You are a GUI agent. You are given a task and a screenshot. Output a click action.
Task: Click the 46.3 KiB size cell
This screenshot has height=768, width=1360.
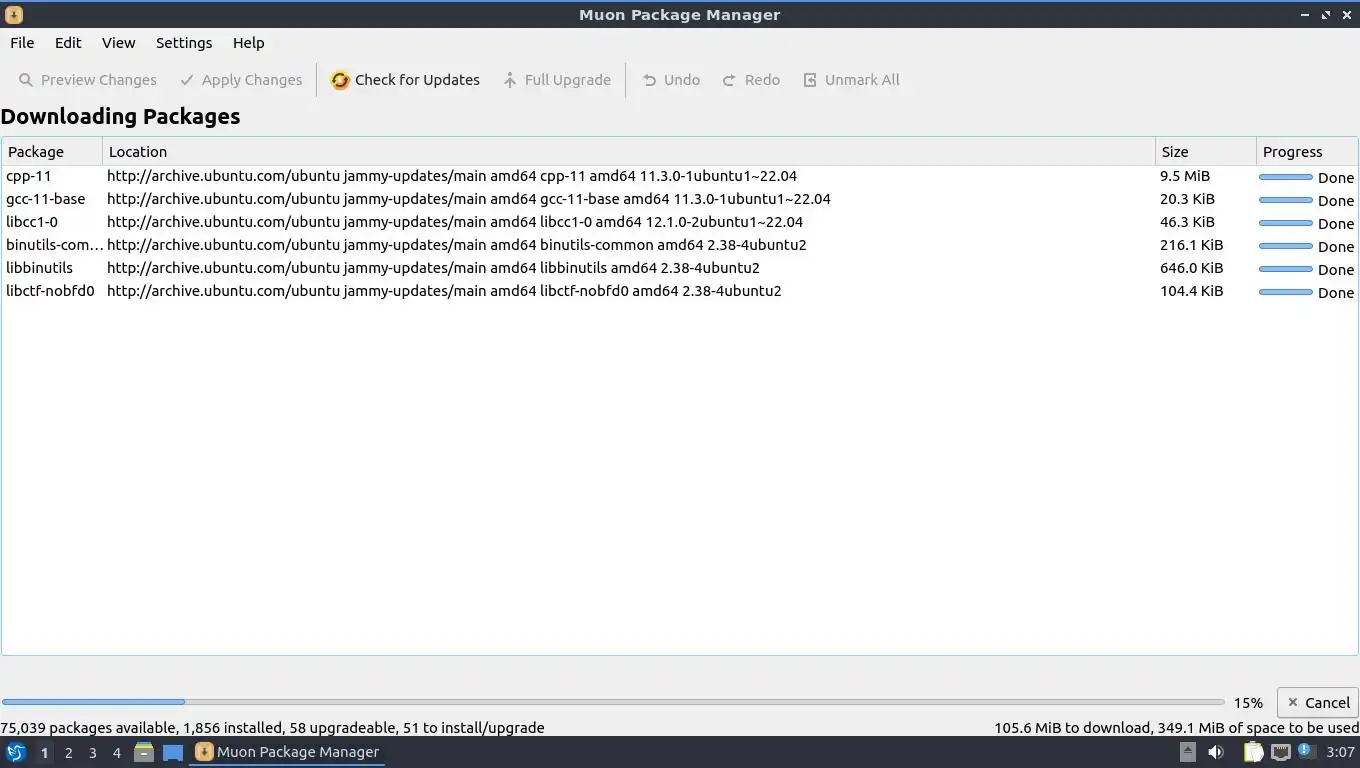tap(1187, 222)
